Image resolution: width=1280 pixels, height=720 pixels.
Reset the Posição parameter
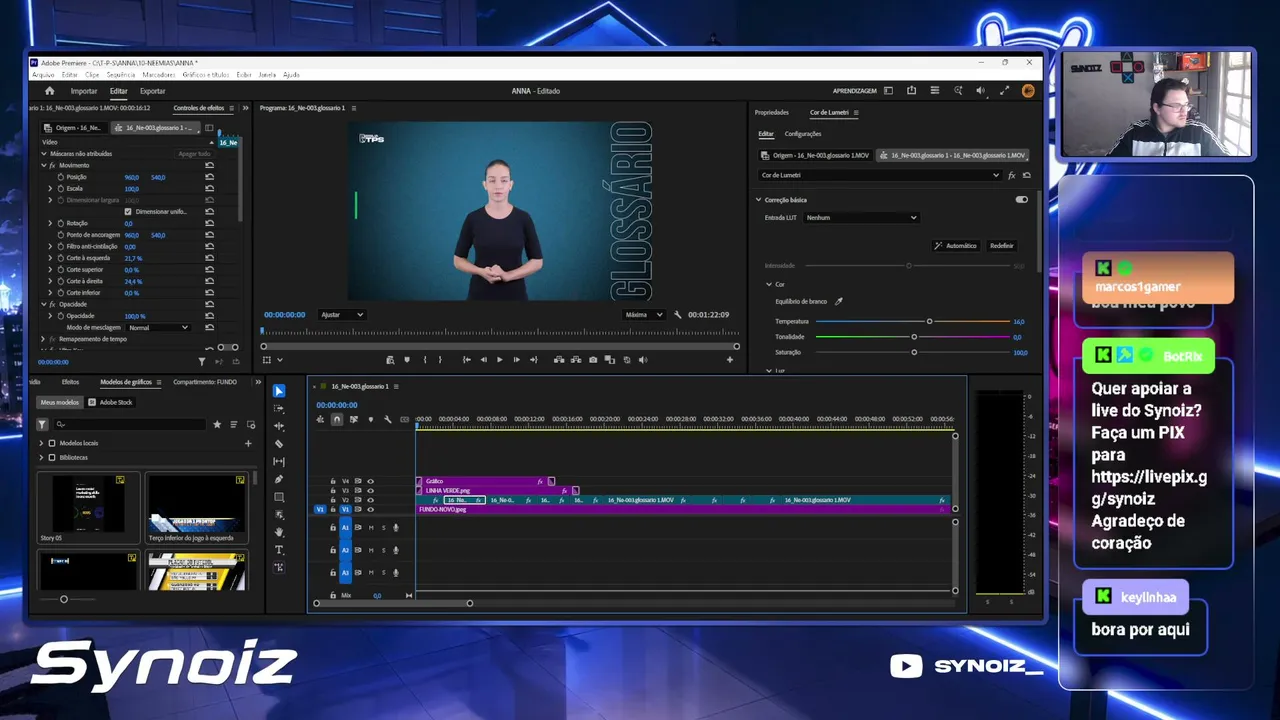point(209,177)
